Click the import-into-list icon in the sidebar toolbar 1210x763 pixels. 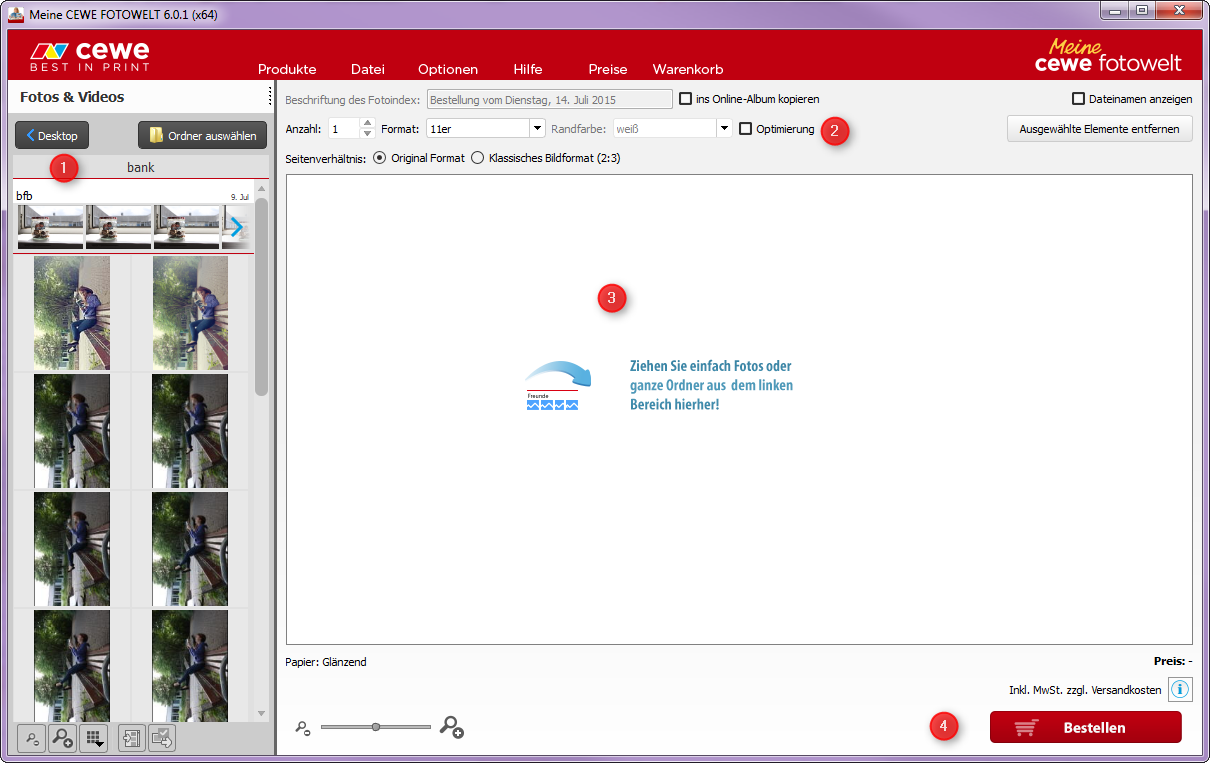[x=131, y=739]
